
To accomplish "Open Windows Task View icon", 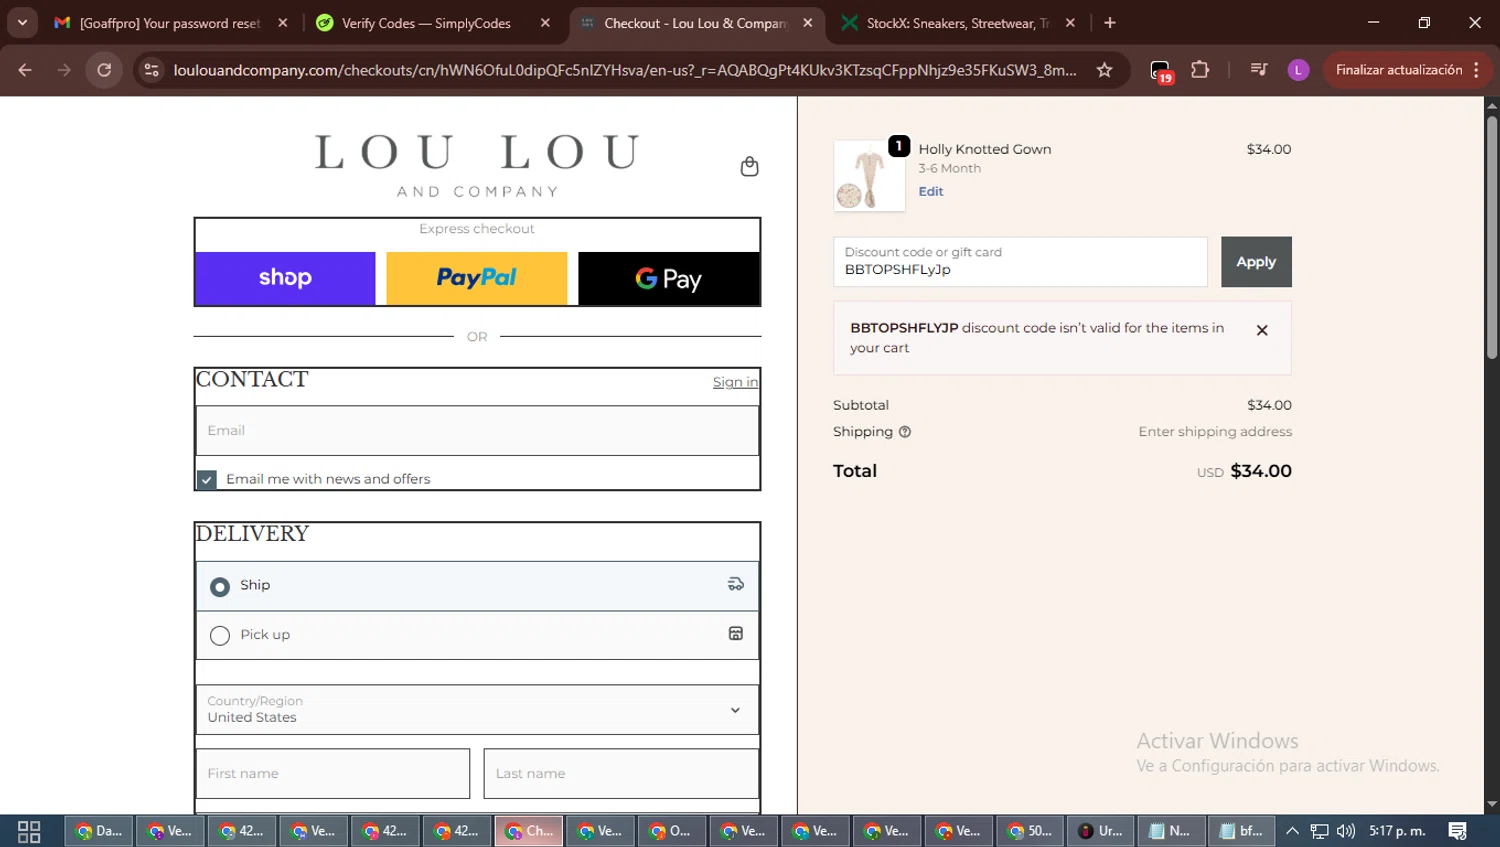I will [x=29, y=831].
